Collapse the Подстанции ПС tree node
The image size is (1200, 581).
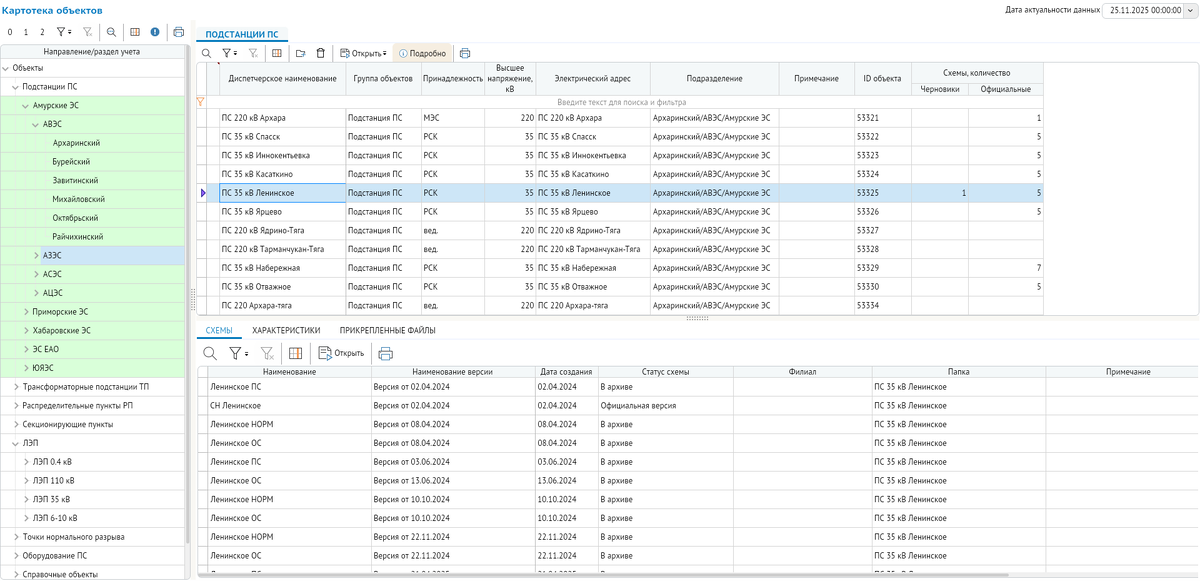coord(16,87)
